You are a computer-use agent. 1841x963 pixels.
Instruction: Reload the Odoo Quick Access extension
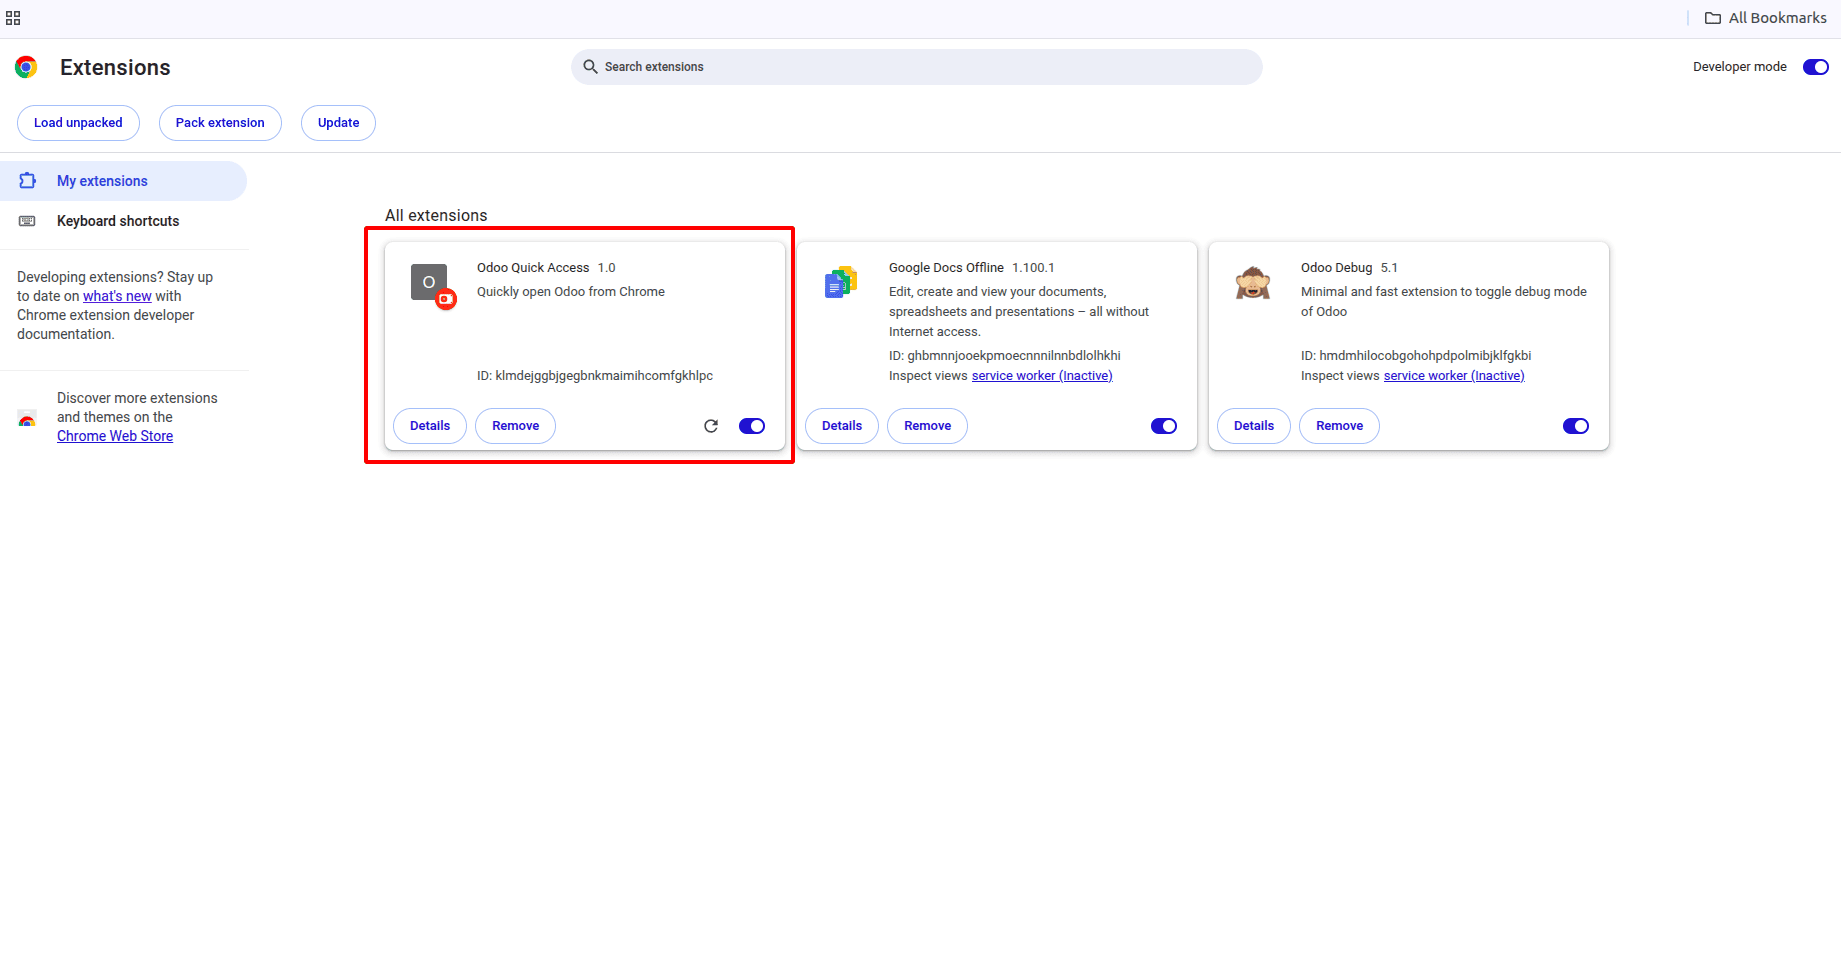coord(711,425)
